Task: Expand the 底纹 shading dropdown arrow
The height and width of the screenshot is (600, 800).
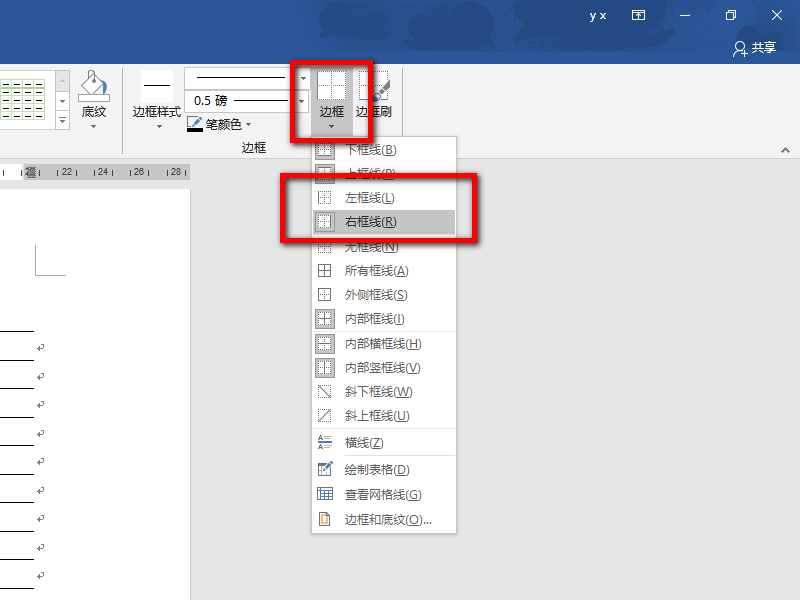Action: (x=93, y=126)
